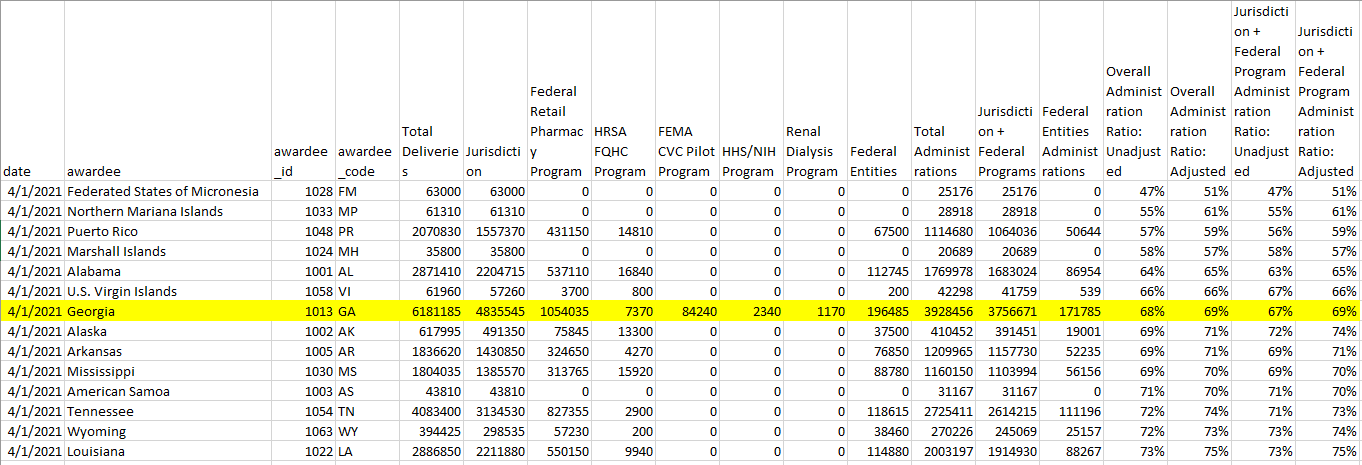The width and height of the screenshot is (1362, 465).
Task: Select the Marshall Islands cell
Action: pyautogui.click(x=167, y=251)
